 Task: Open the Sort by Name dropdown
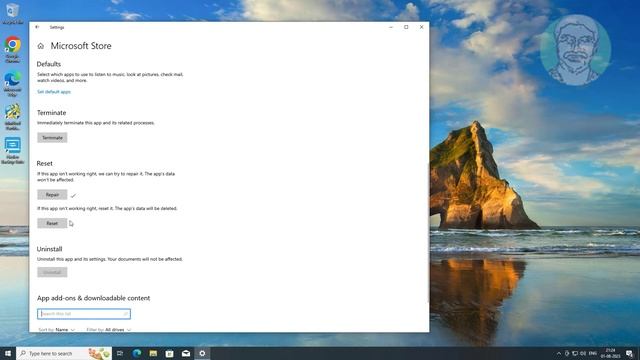pos(57,329)
